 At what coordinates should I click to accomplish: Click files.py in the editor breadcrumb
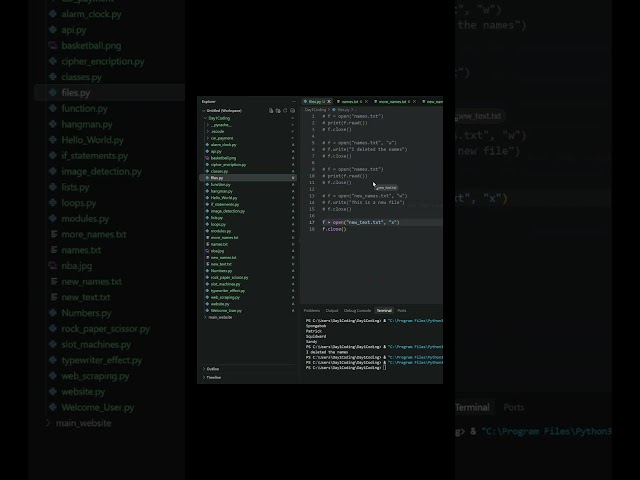click(x=343, y=110)
